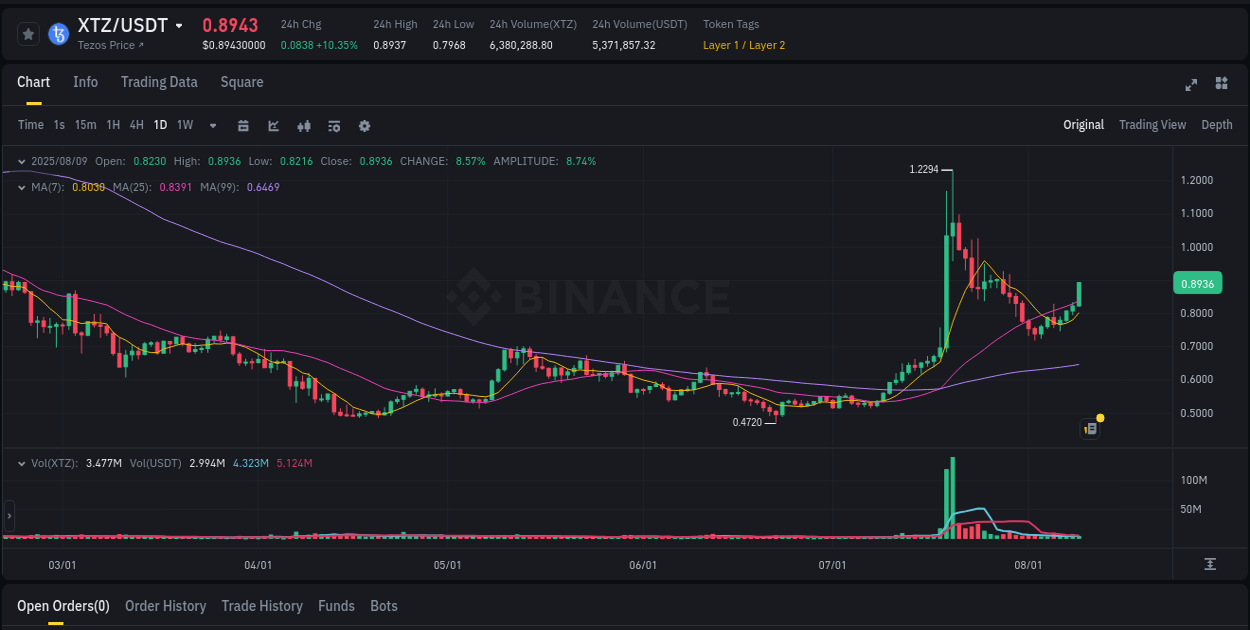The image size is (1250, 630).
Task: Expand the chart to fullscreen
Action: click(1191, 85)
